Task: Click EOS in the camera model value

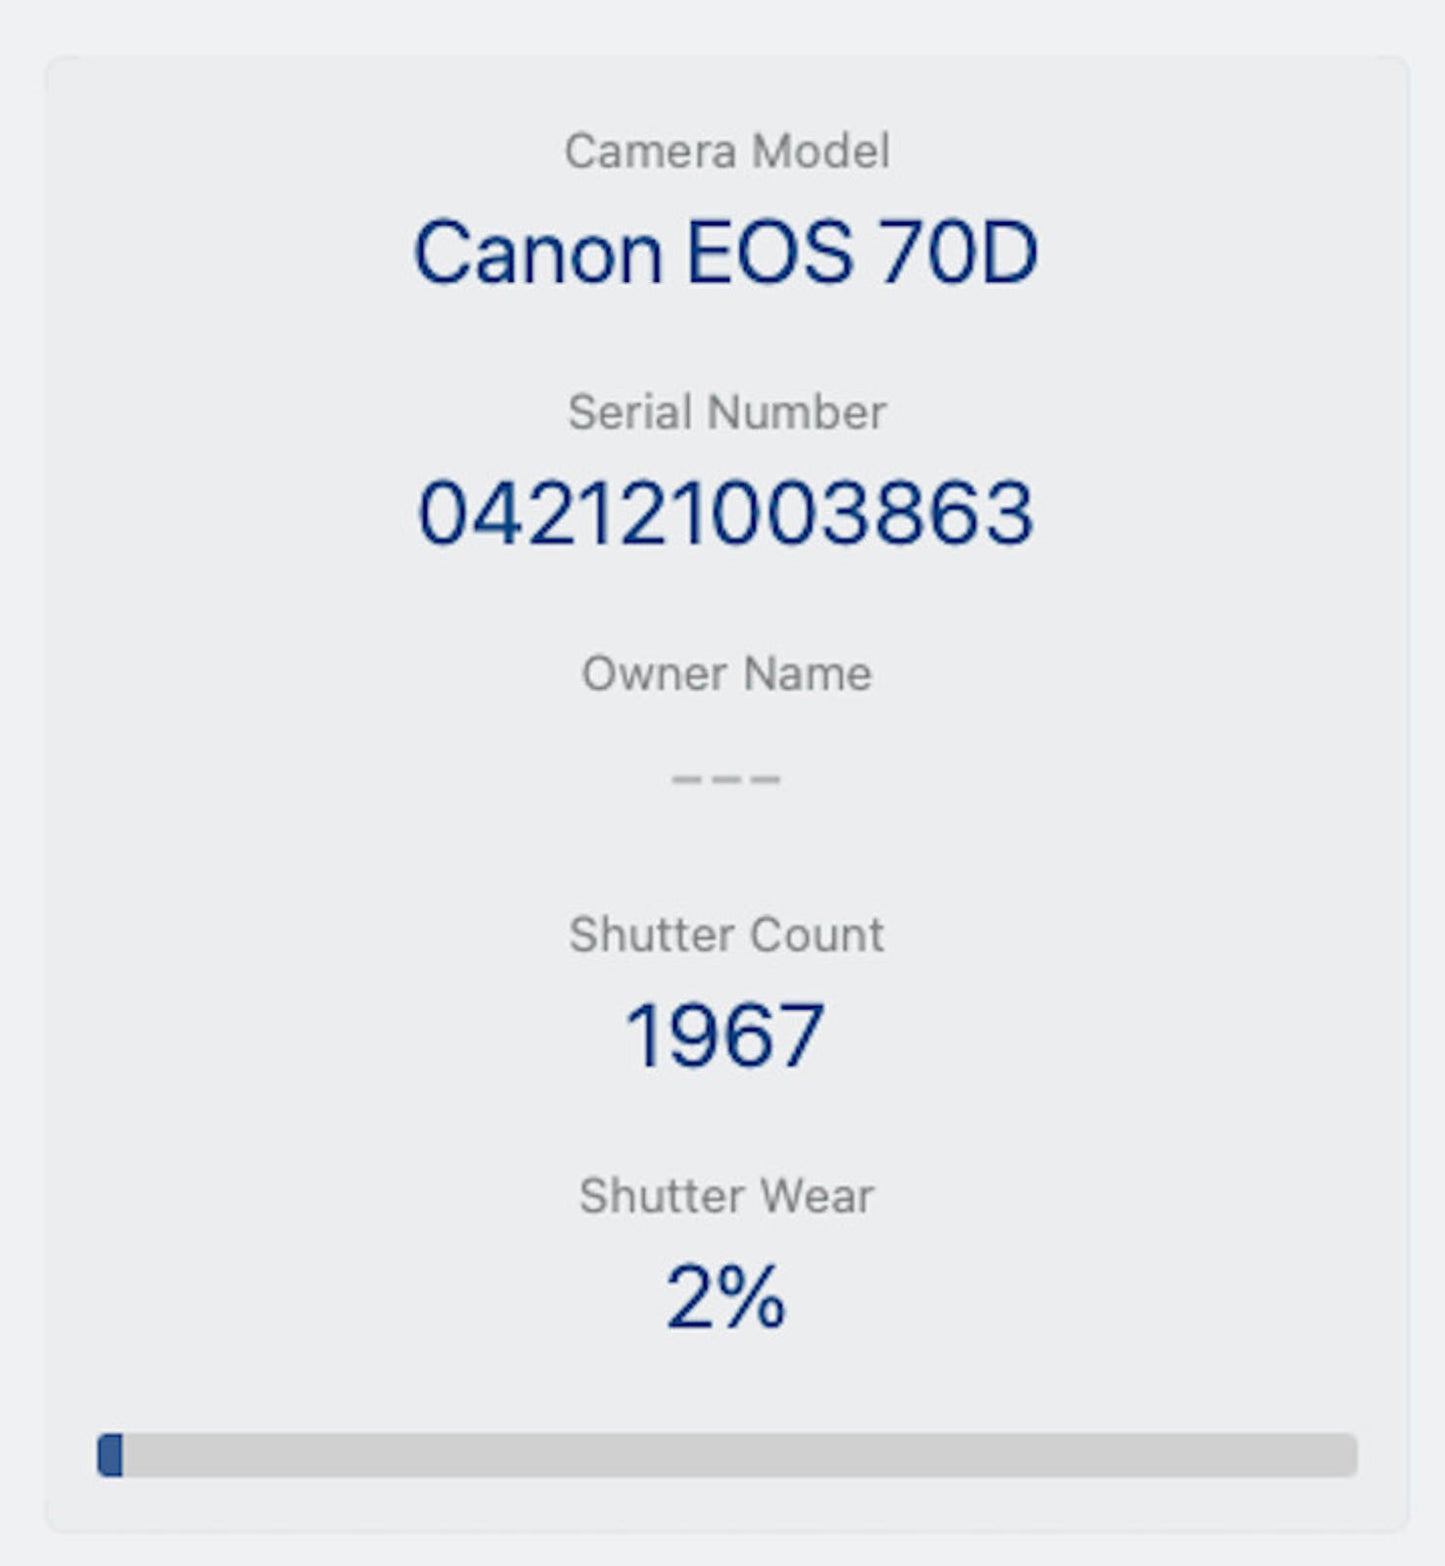Action: point(769,253)
